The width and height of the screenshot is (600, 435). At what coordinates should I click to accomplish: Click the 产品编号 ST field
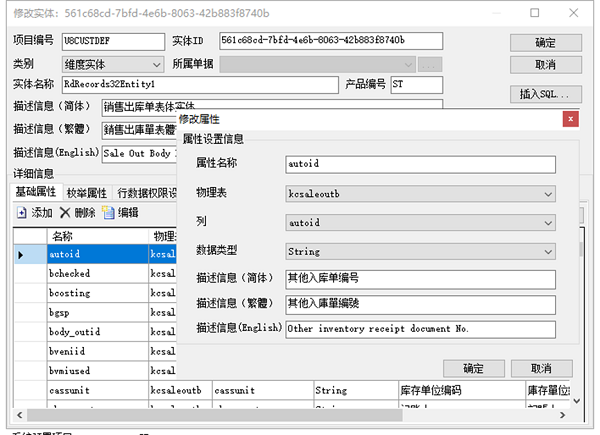coord(417,85)
